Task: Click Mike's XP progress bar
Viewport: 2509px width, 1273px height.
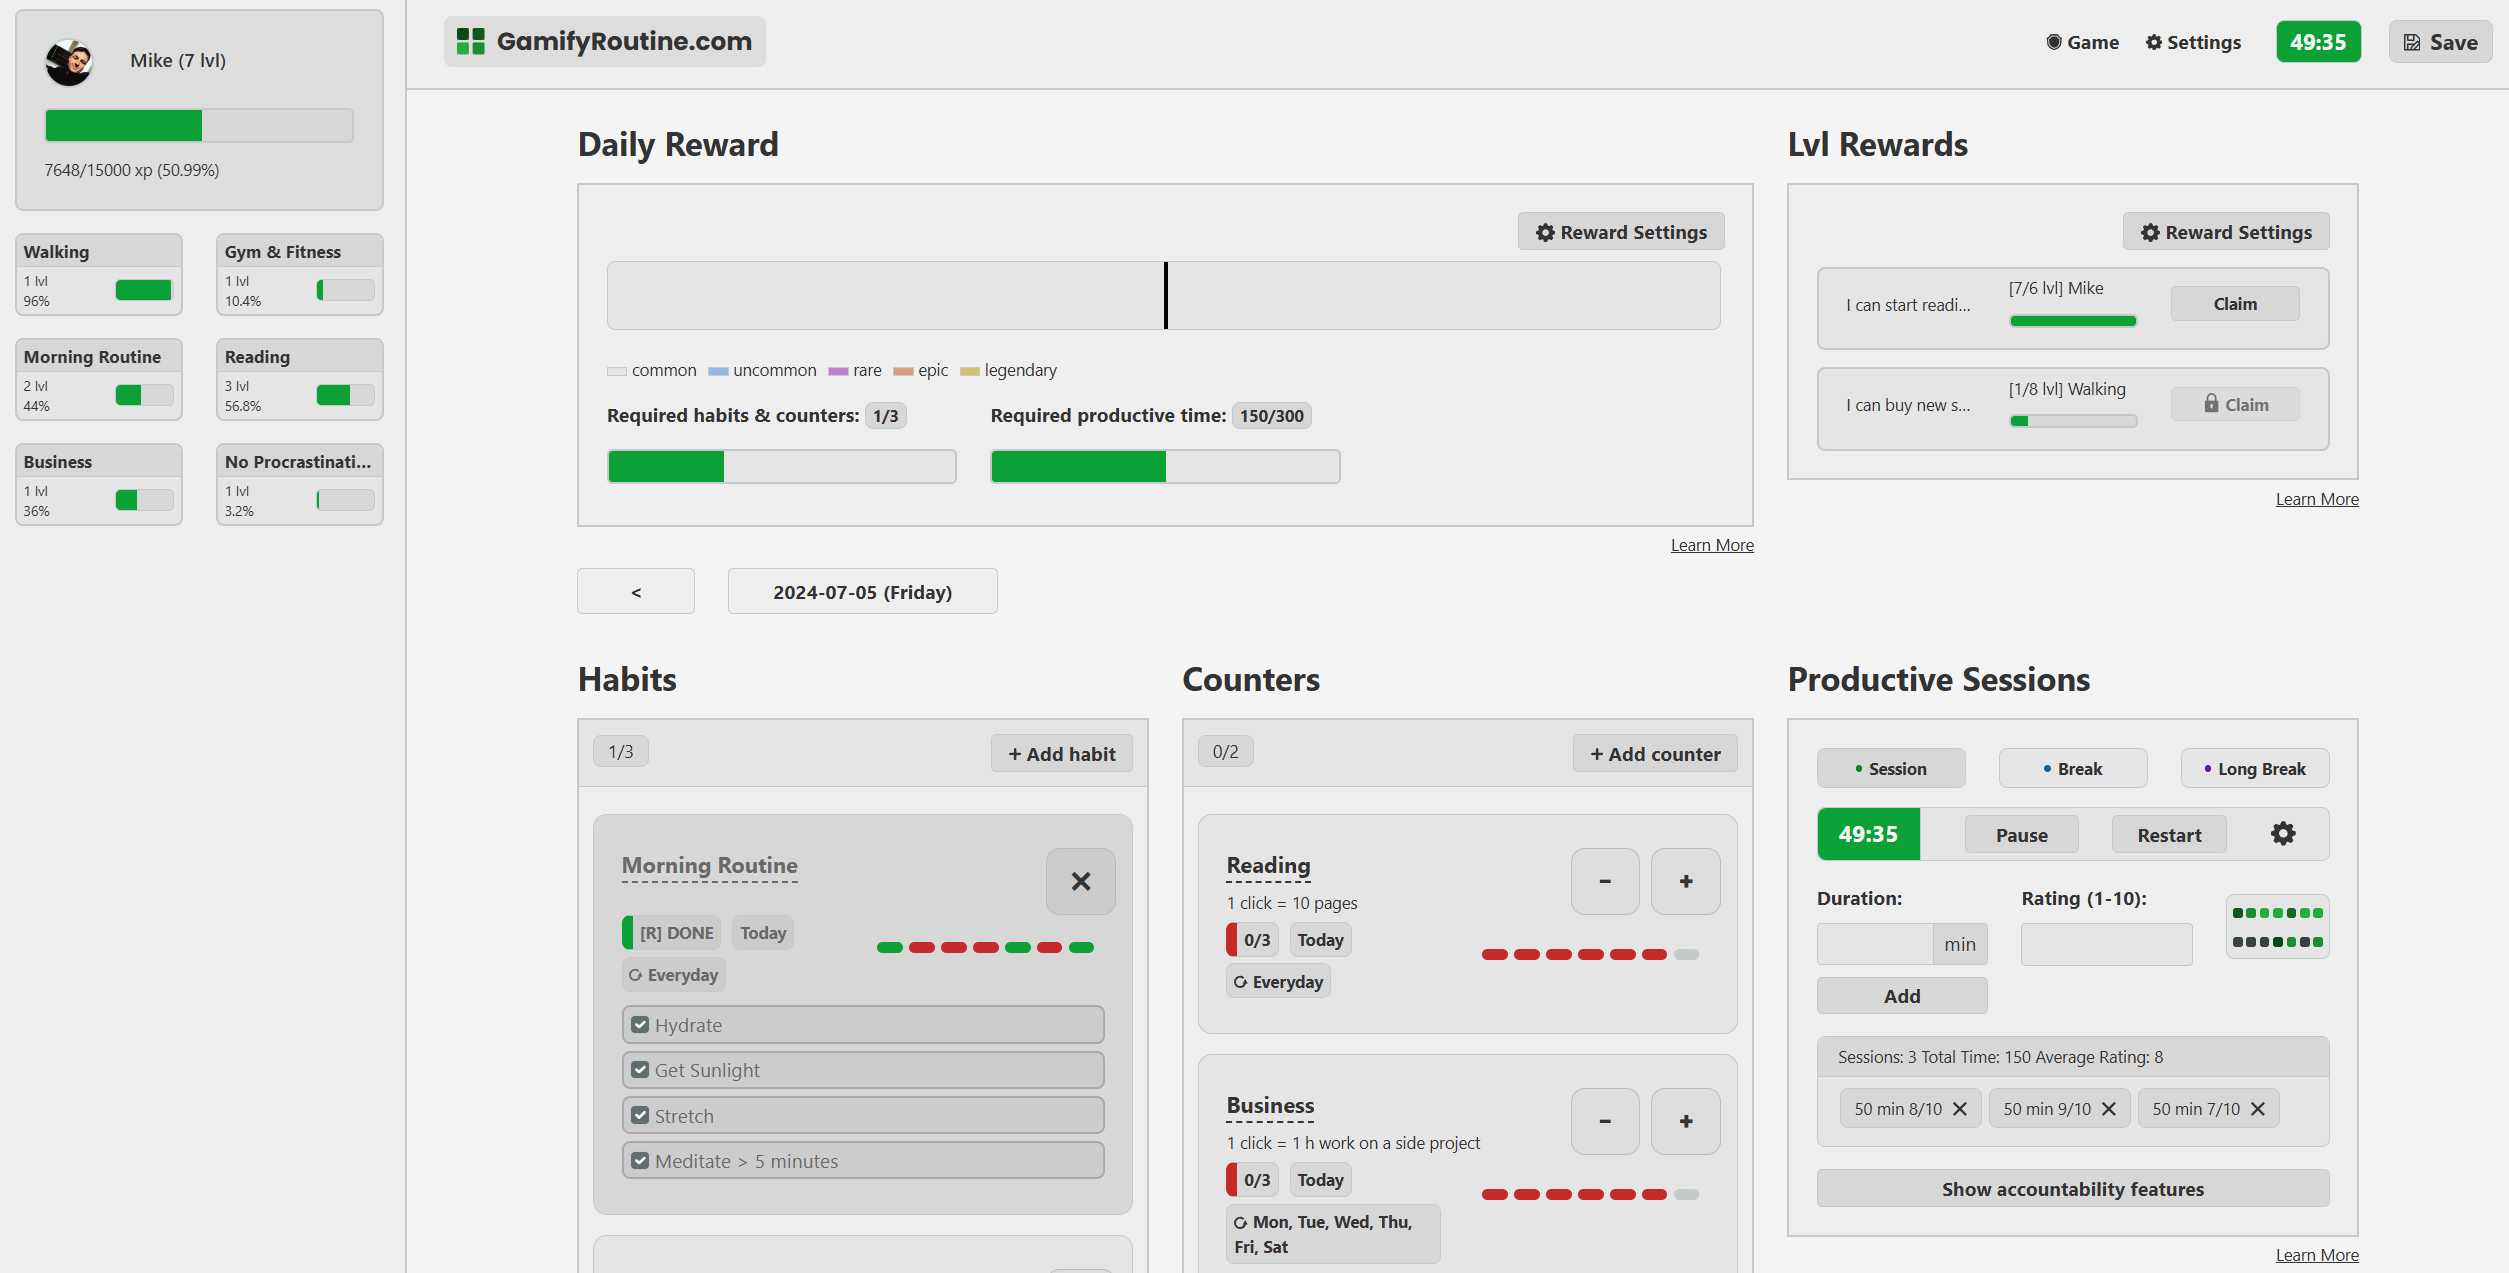Action: pos(199,125)
